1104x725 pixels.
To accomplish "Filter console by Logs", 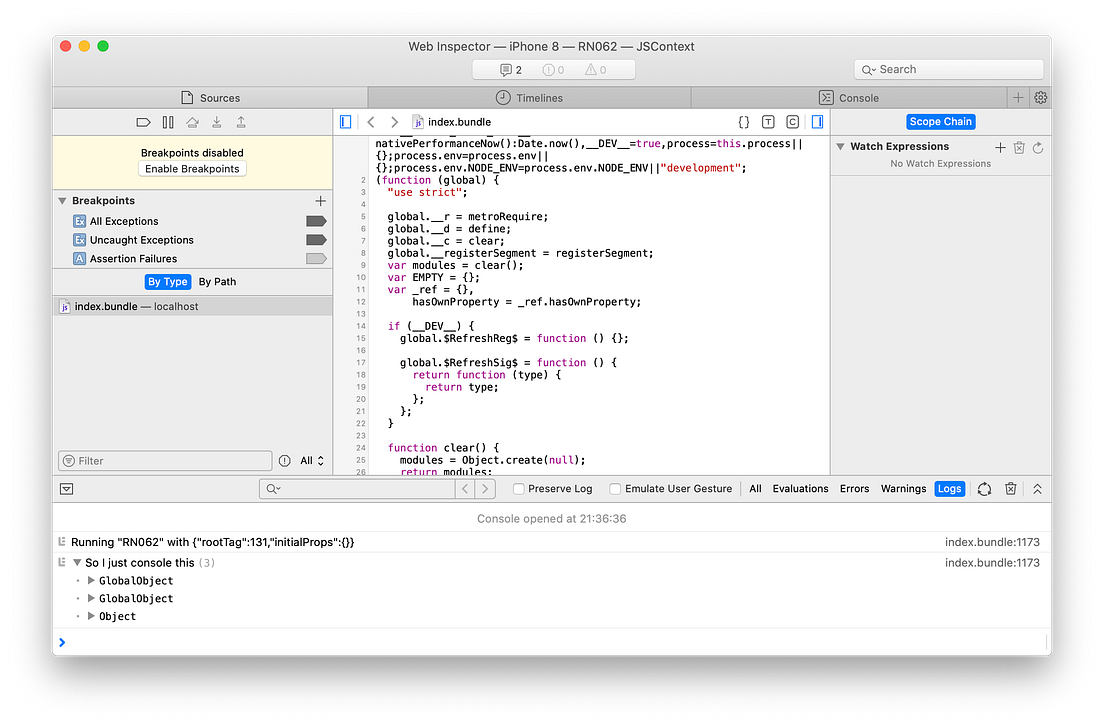I will pos(949,488).
